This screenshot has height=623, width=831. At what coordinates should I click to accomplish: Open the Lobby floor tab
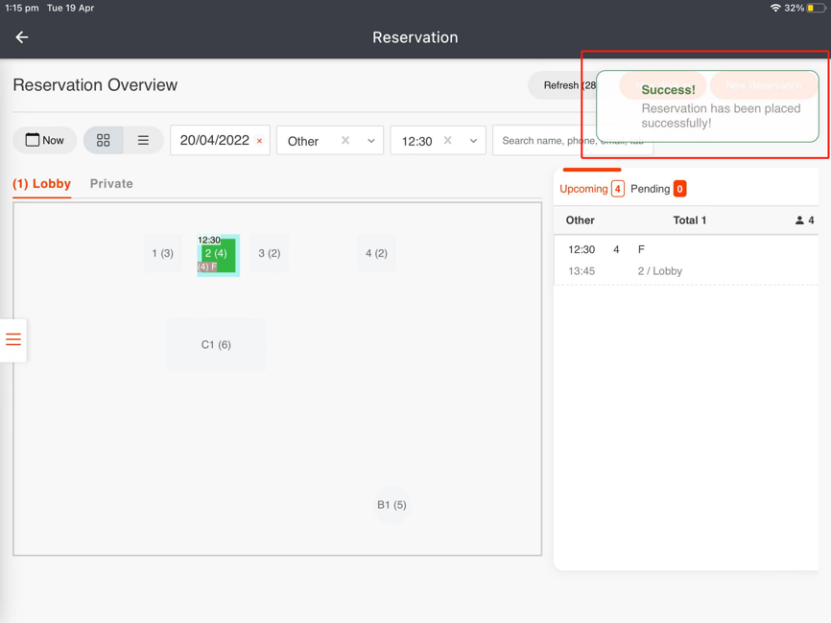[x=42, y=184]
